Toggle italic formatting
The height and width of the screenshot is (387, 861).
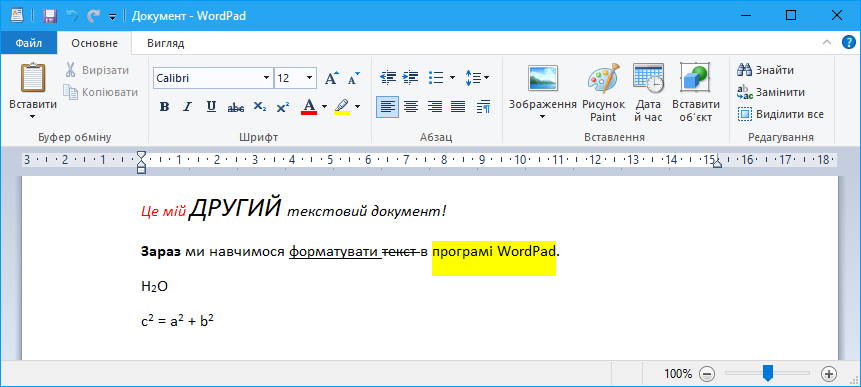pos(187,107)
